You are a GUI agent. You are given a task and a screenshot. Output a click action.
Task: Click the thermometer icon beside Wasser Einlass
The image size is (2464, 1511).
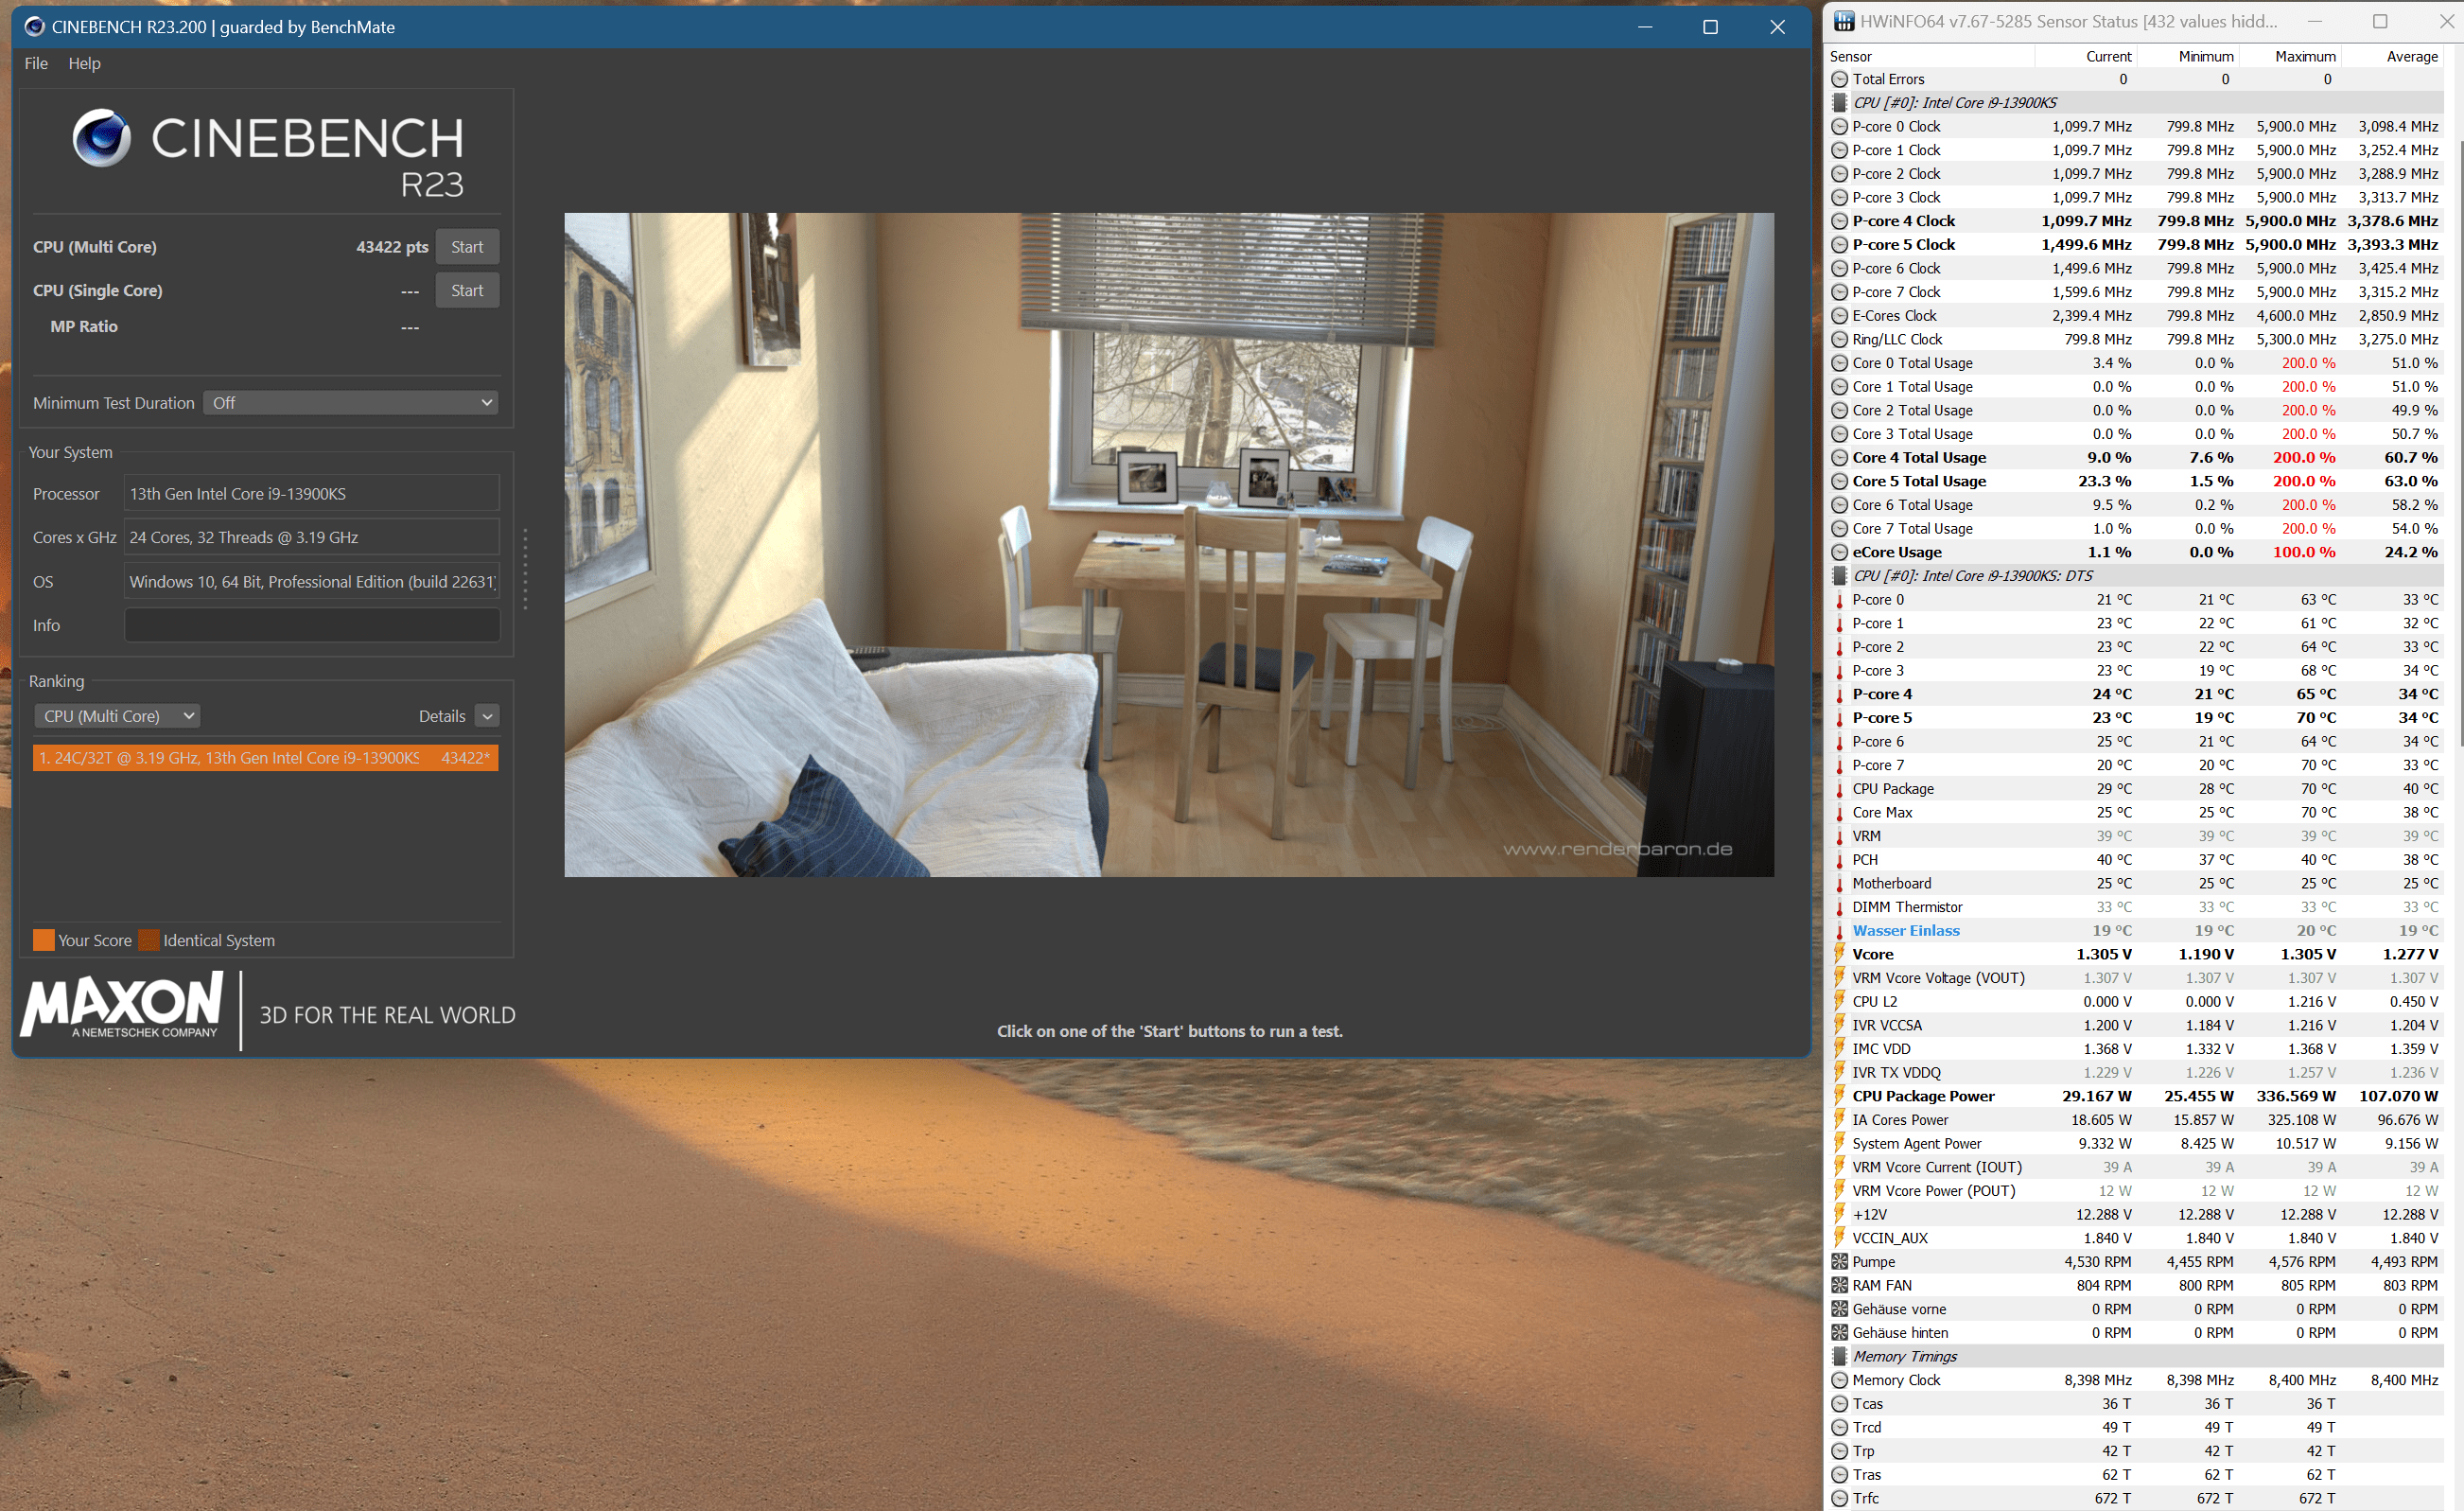(x=1839, y=931)
